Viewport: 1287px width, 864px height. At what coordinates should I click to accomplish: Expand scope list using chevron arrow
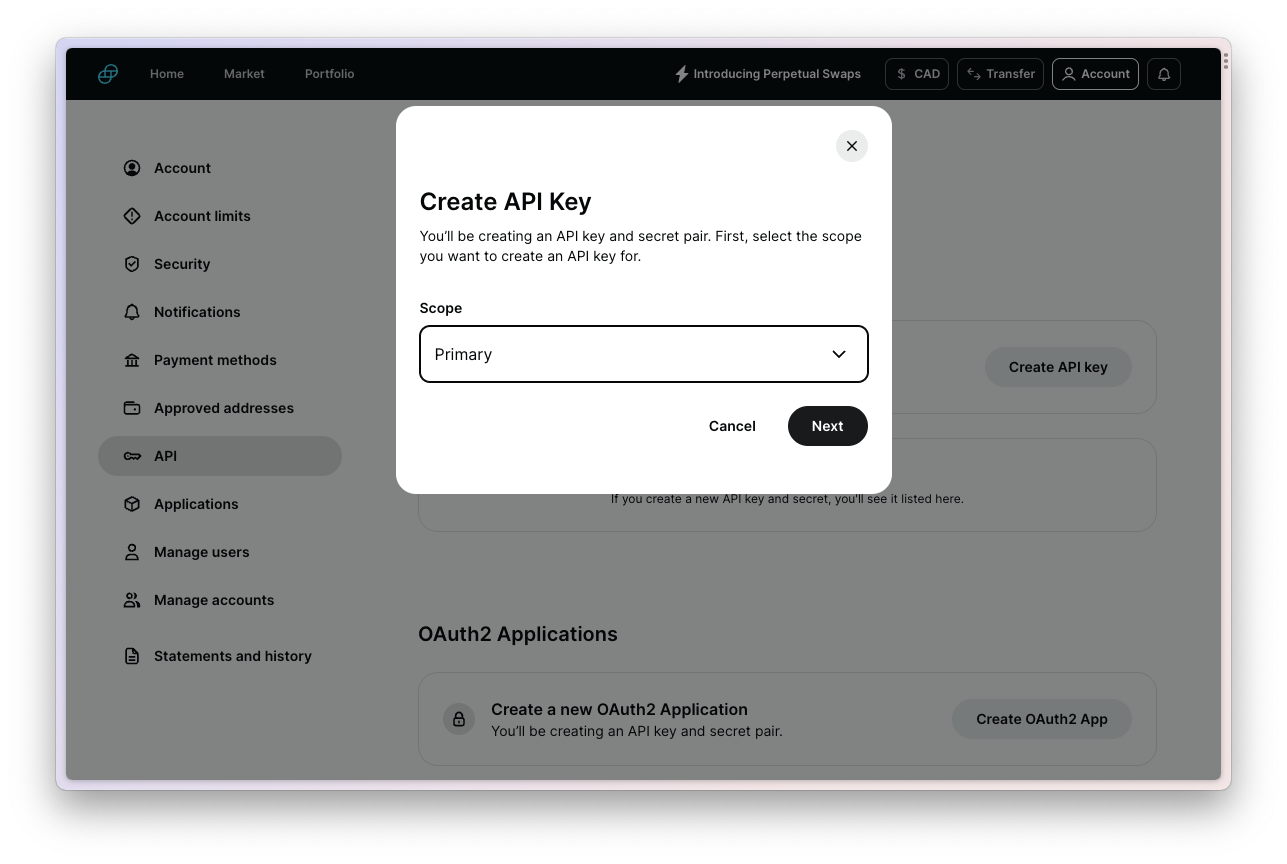click(839, 354)
